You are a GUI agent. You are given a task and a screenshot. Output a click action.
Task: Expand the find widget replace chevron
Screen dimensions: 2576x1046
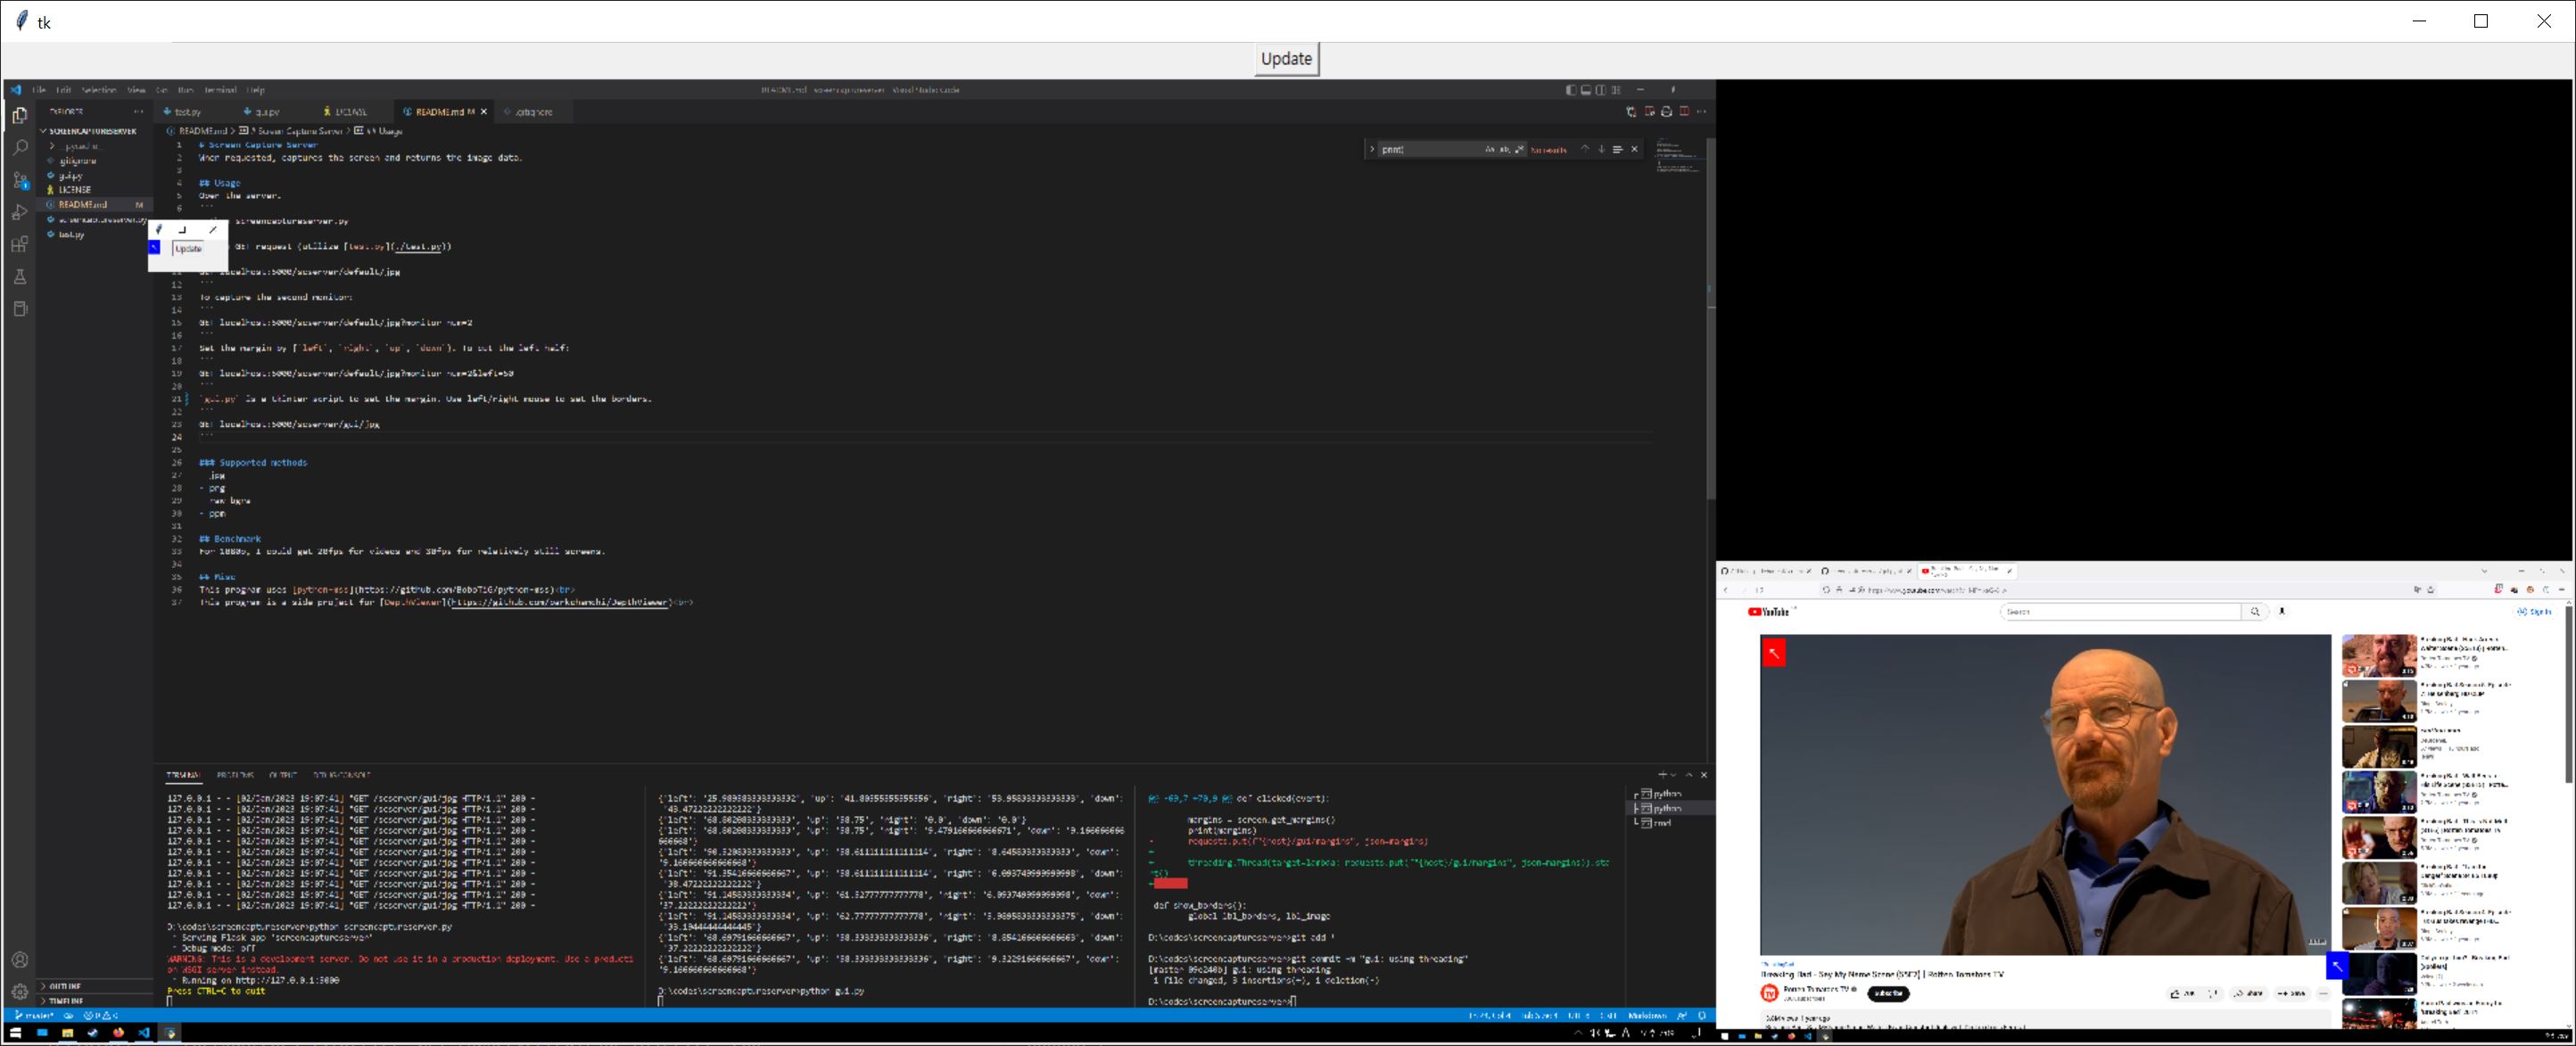pyautogui.click(x=1372, y=149)
